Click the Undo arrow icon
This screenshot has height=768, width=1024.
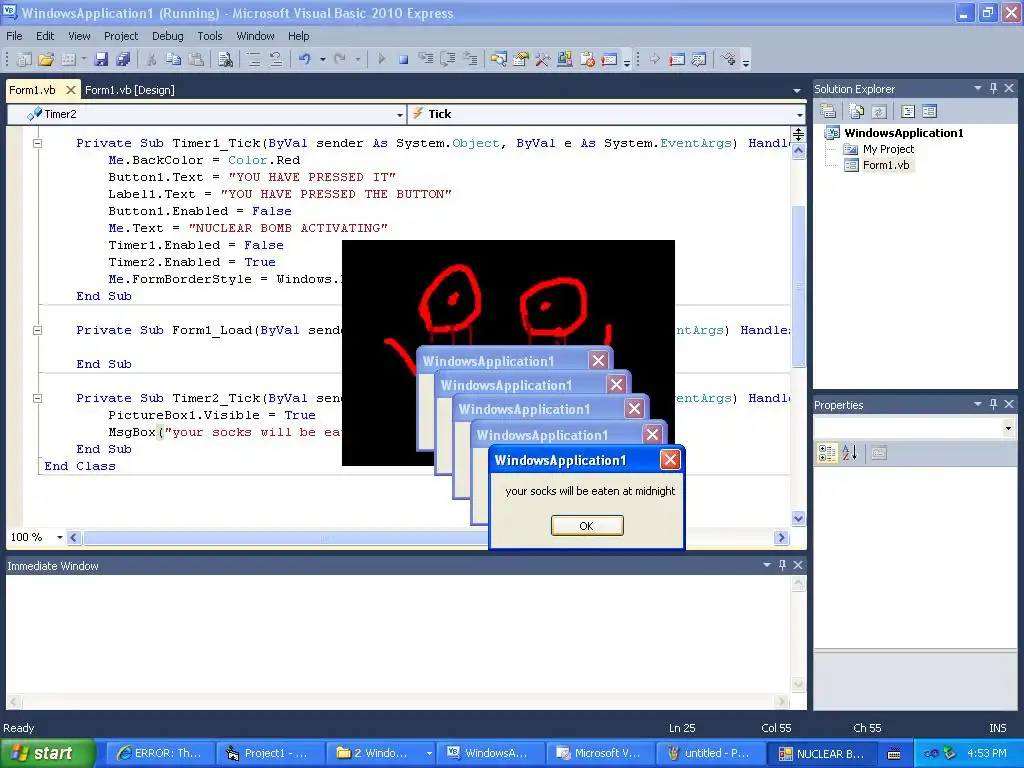click(305, 59)
